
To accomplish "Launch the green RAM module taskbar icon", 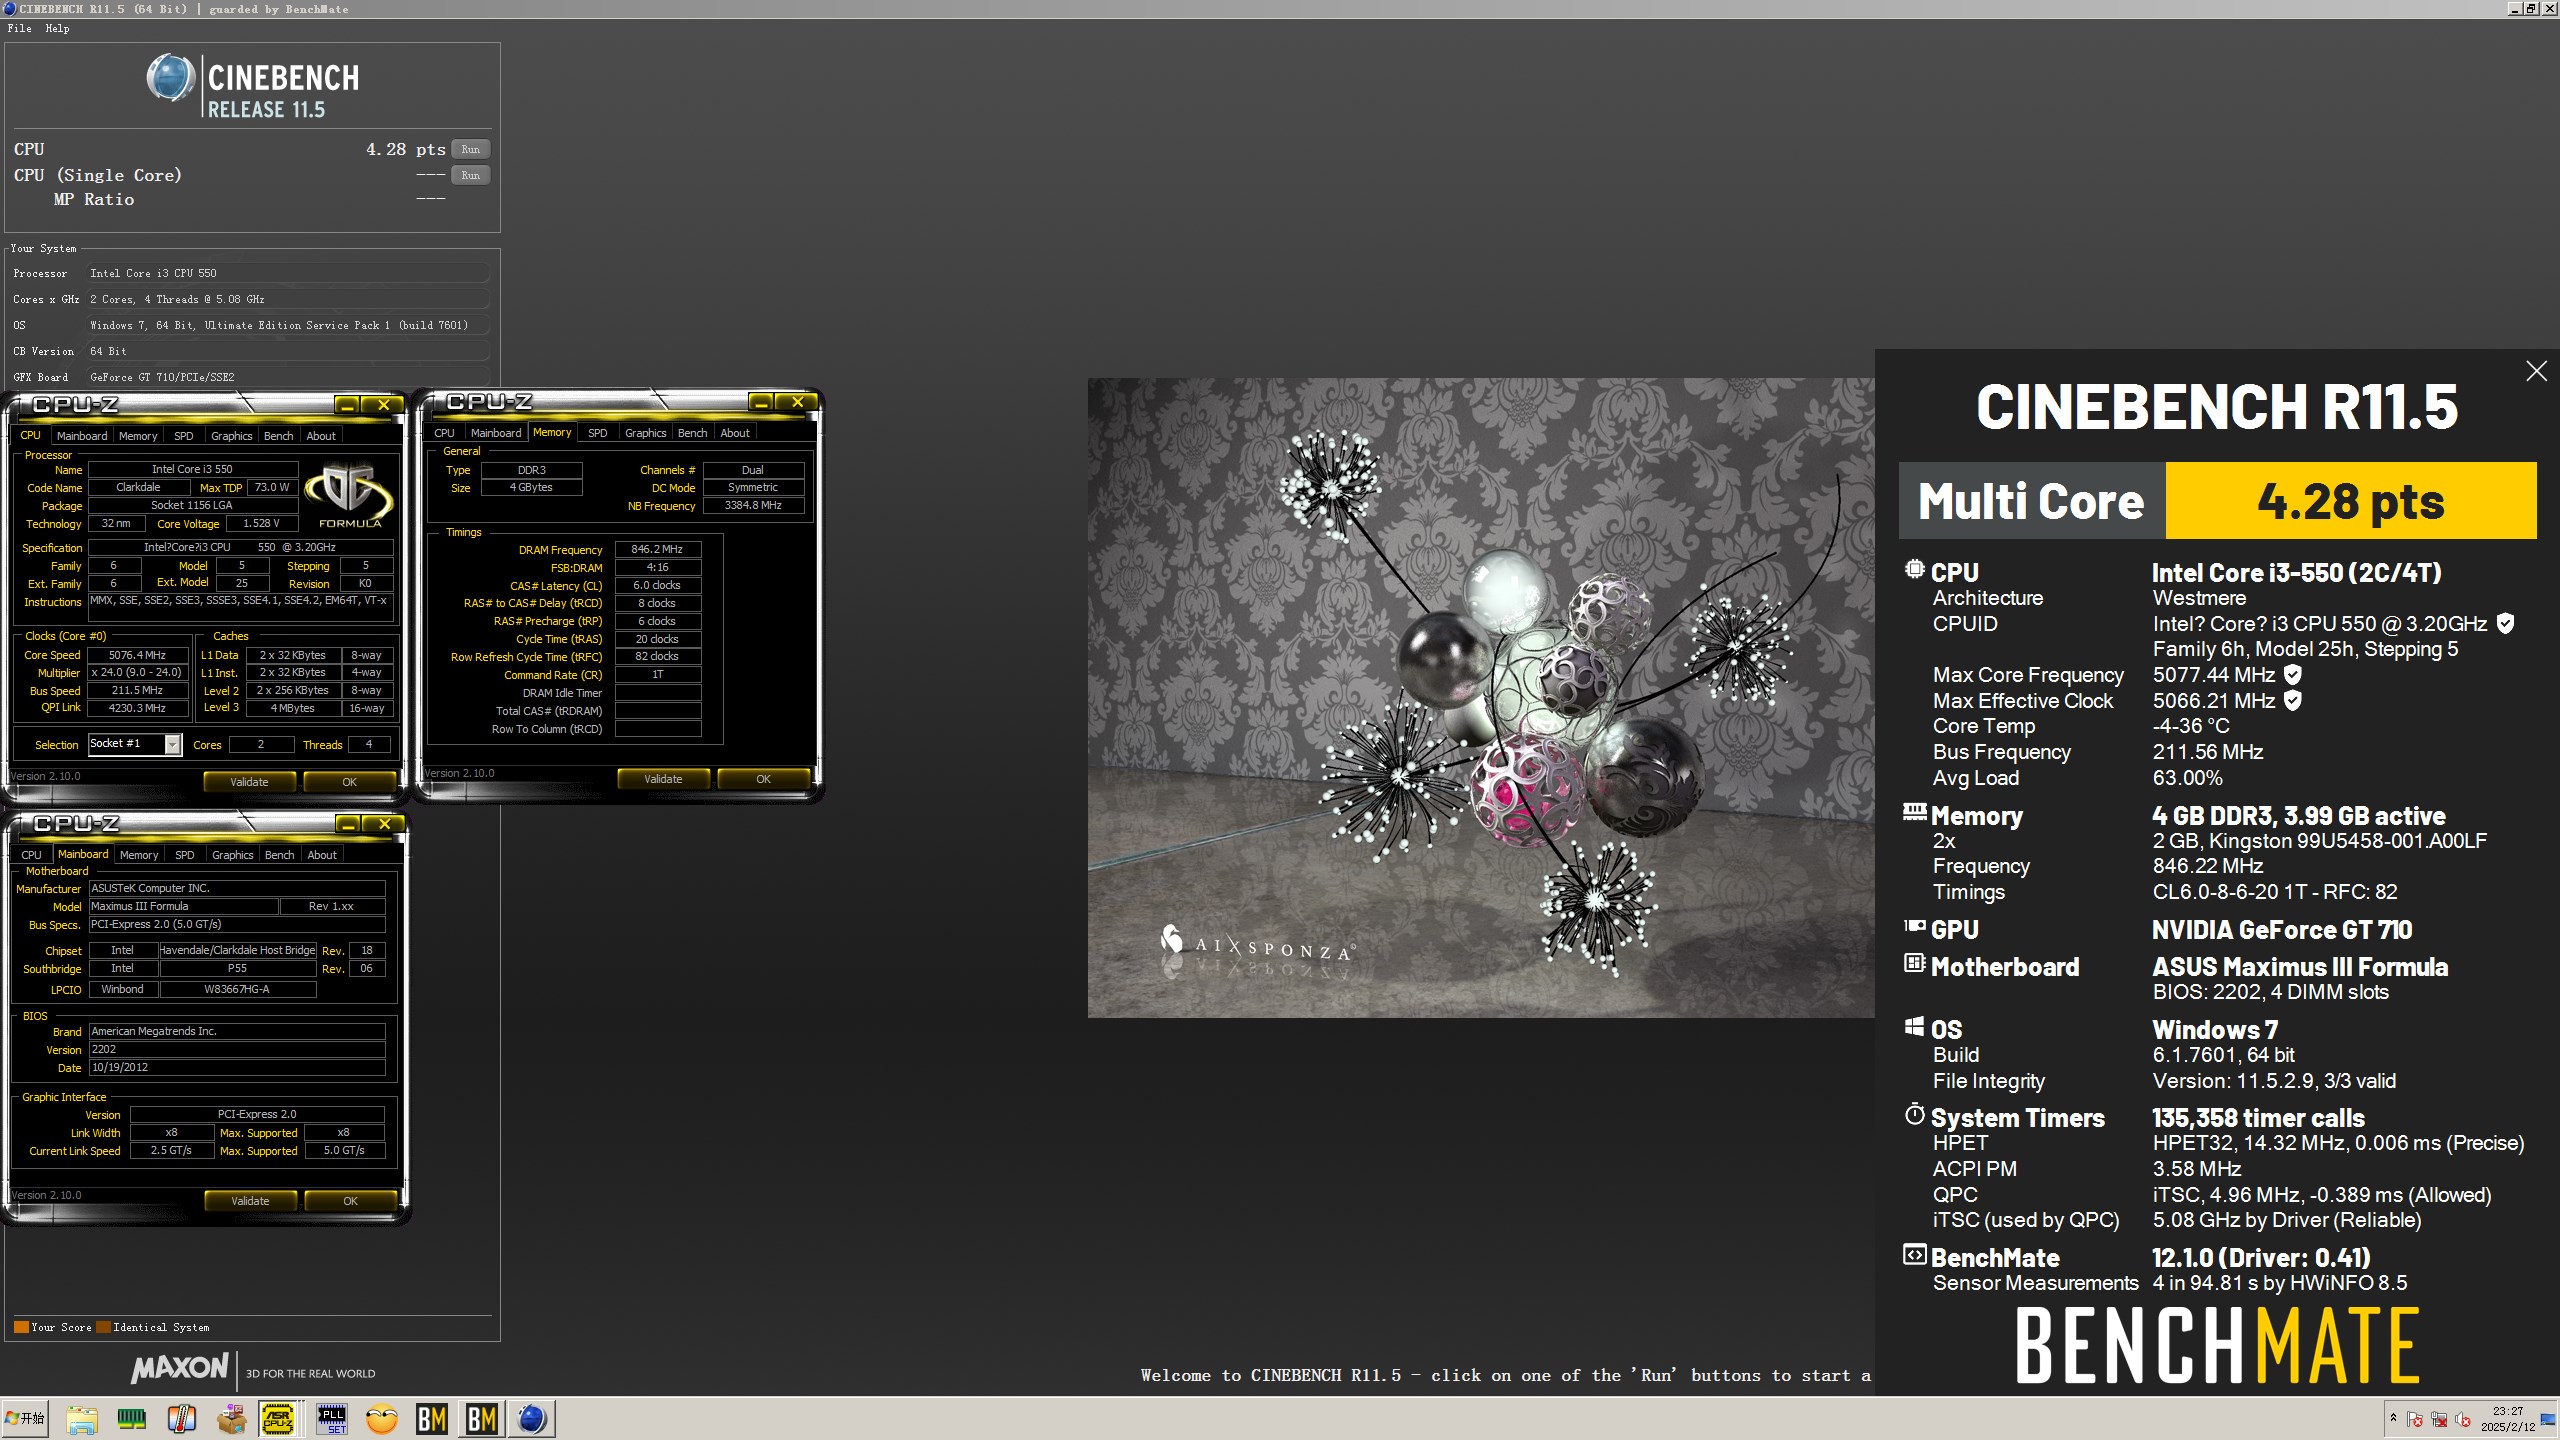I will (132, 1419).
